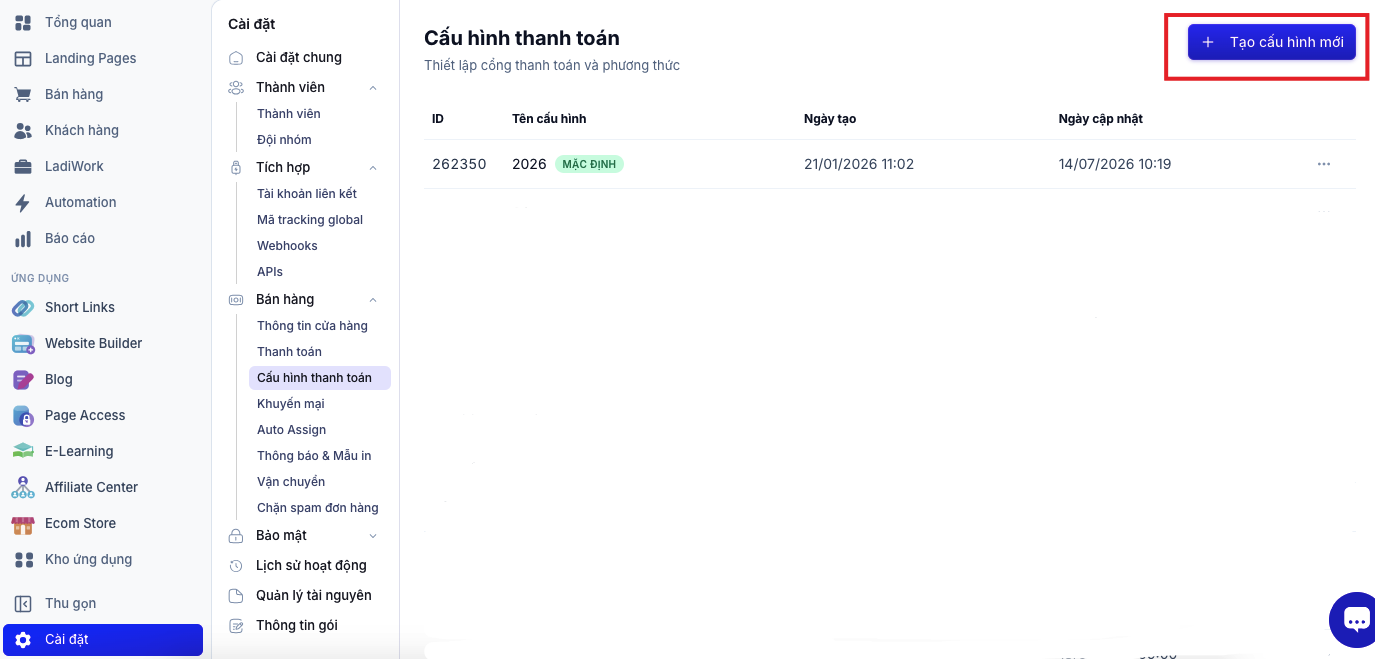The width and height of the screenshot is (1375, 659).
Task: Open the E-Learning graduation cap icon
Action: pos(23,451)
